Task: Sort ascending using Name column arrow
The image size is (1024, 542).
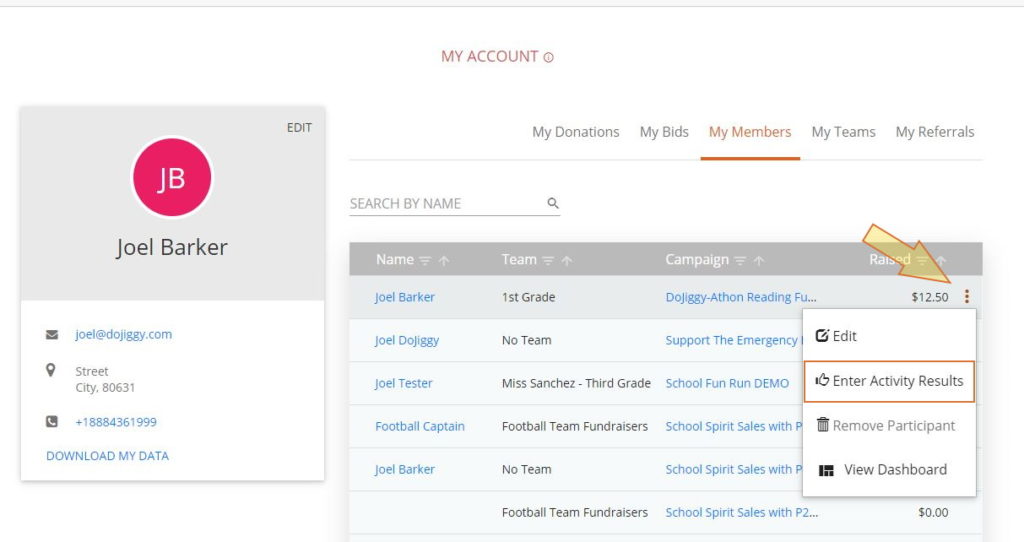Action: (444, 261)
